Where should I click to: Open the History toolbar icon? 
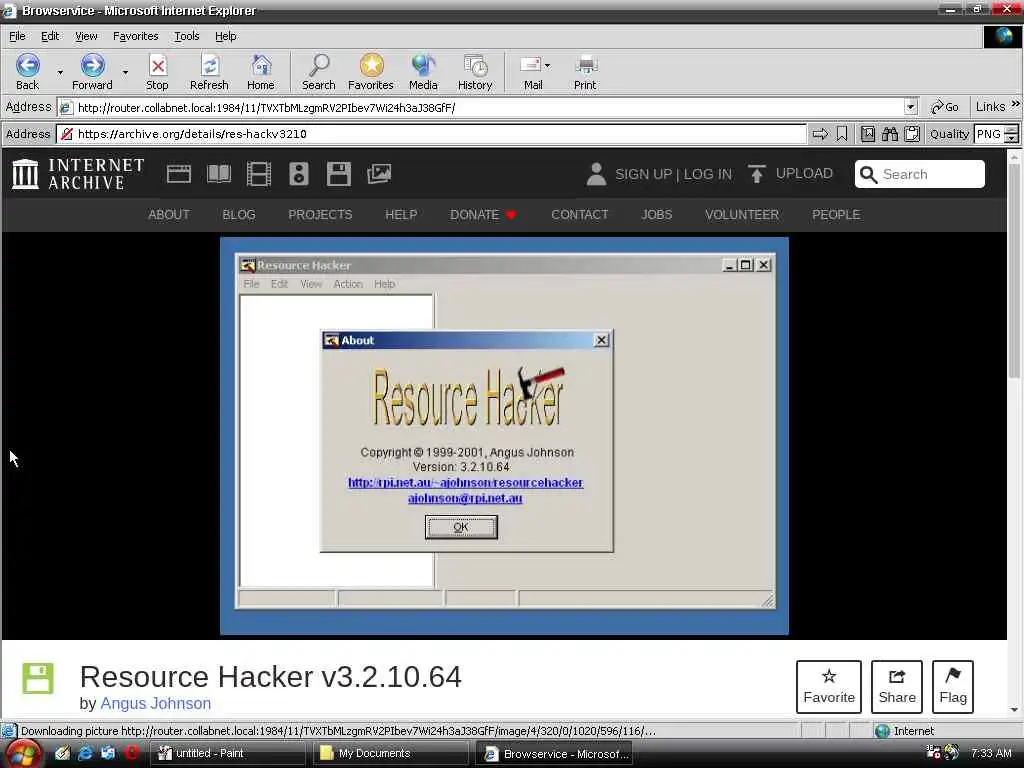(x=475, y=65)
